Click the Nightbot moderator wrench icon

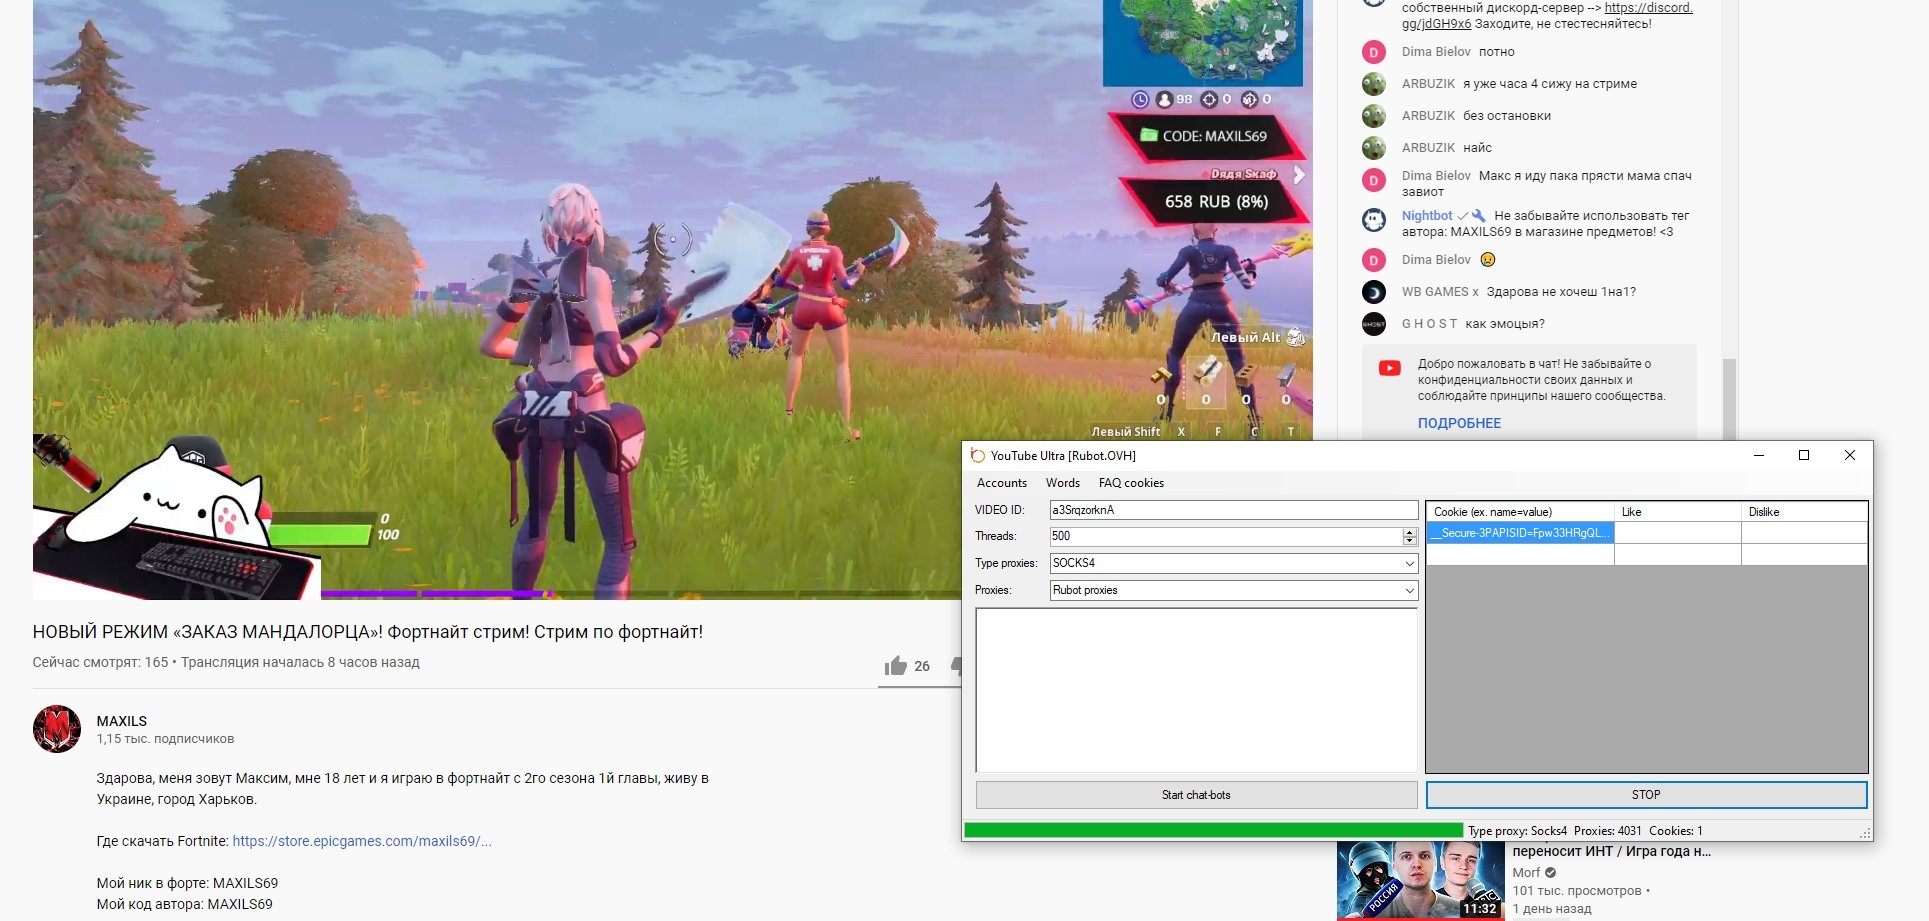(x=1479, y=216)
